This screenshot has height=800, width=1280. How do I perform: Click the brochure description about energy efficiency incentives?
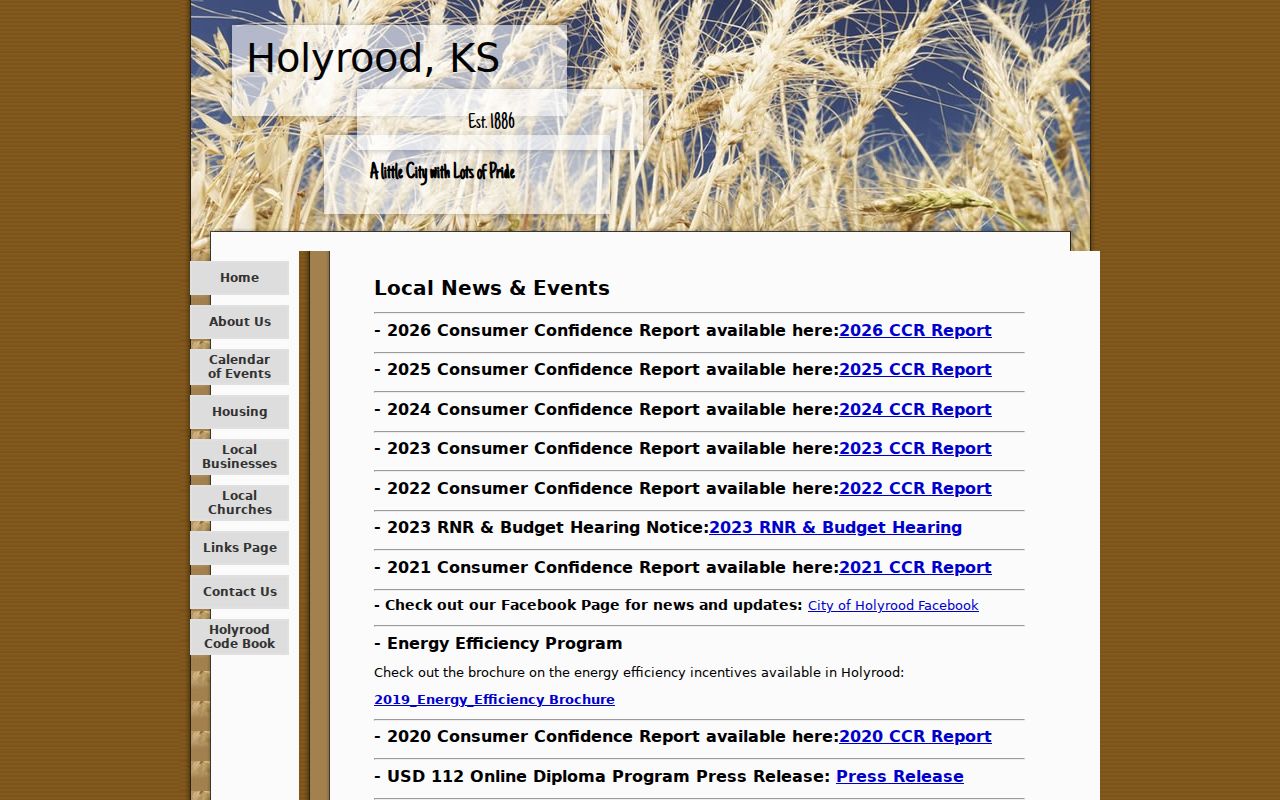(639, 673)
